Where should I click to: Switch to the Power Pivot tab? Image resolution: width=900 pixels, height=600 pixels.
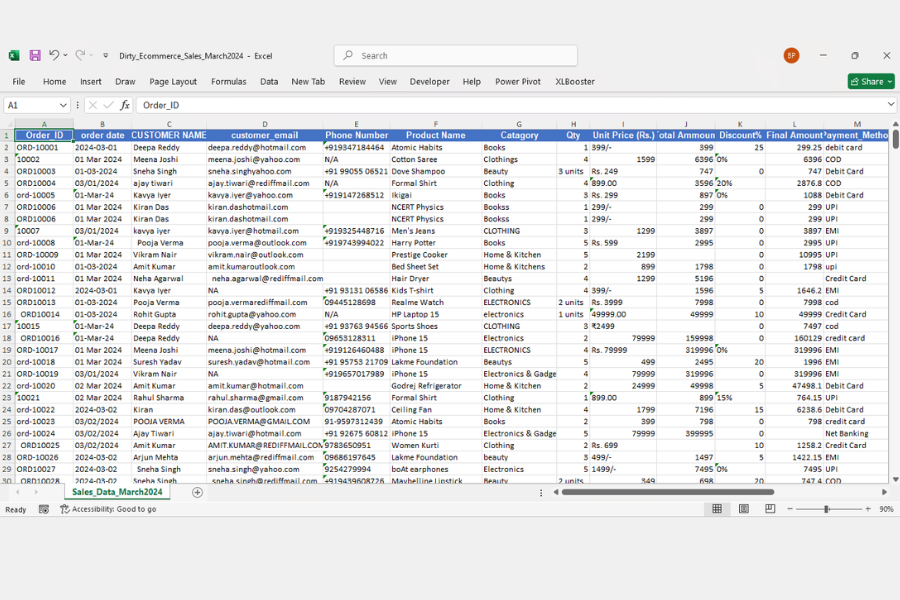click(518, 82)
